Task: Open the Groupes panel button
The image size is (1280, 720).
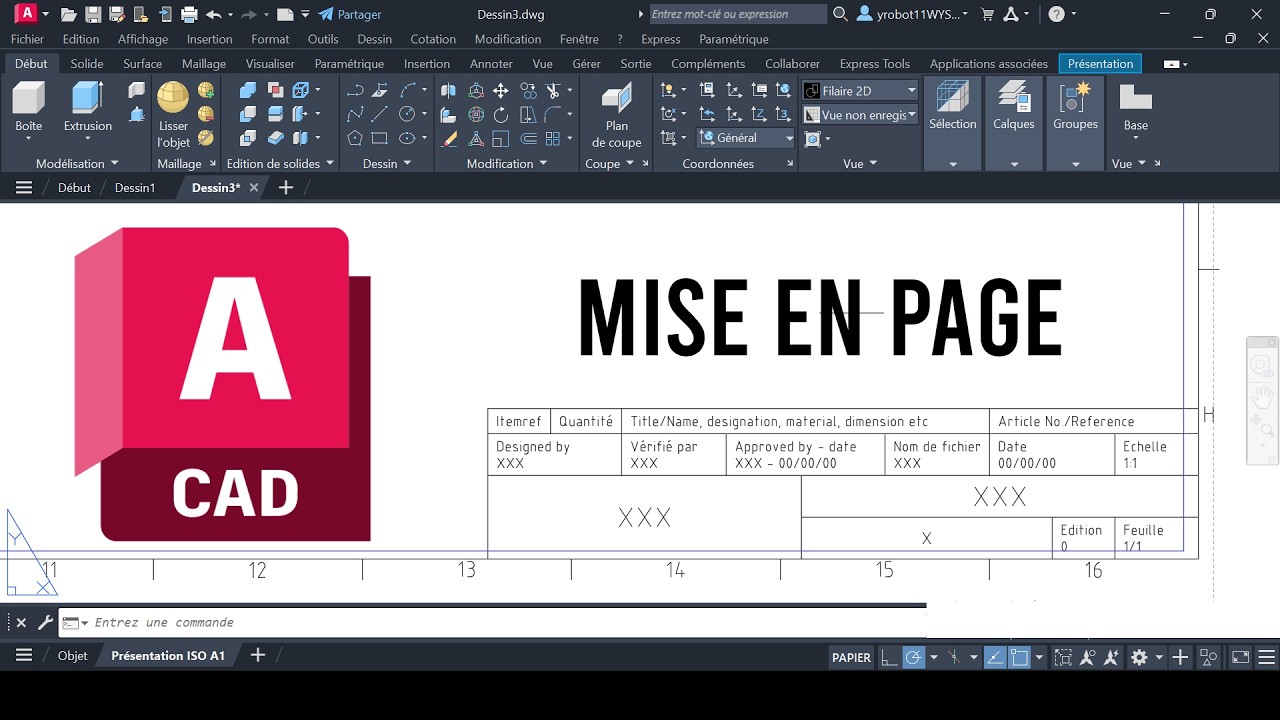Action: point(1075,124)
